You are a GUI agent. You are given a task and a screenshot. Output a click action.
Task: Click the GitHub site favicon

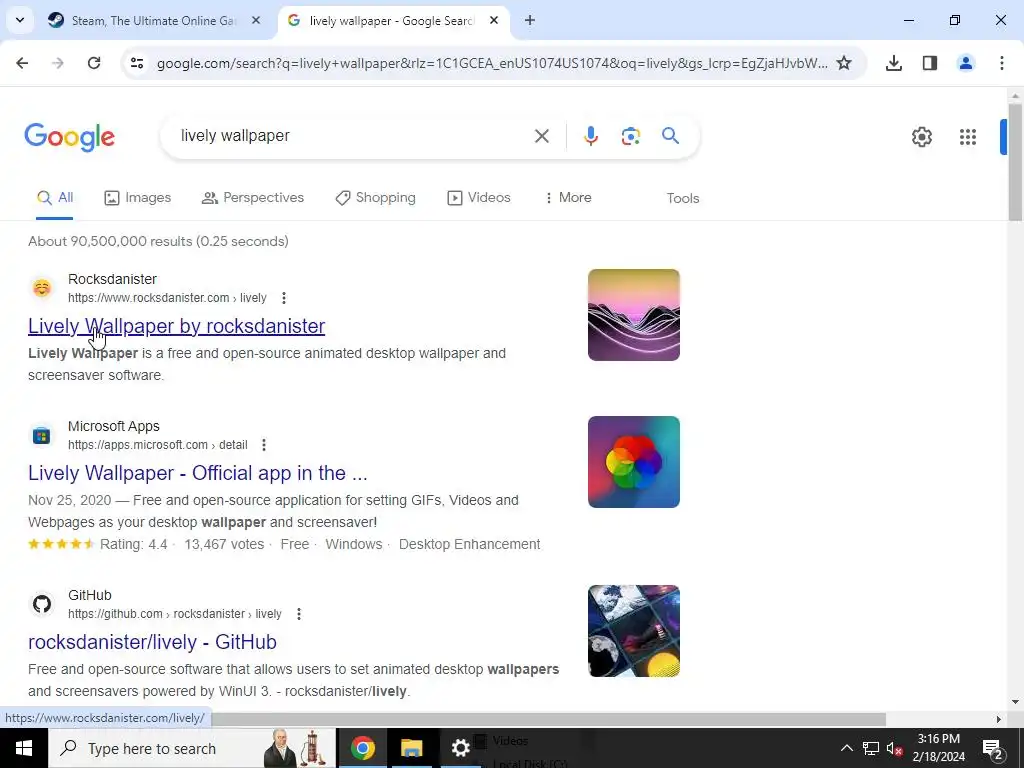(42, 604)
